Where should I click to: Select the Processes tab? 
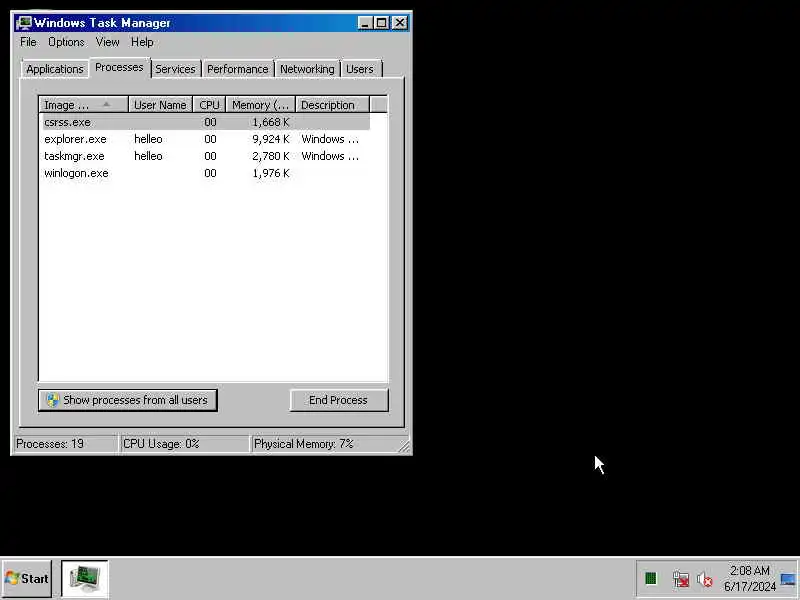(x=119, y=67)
